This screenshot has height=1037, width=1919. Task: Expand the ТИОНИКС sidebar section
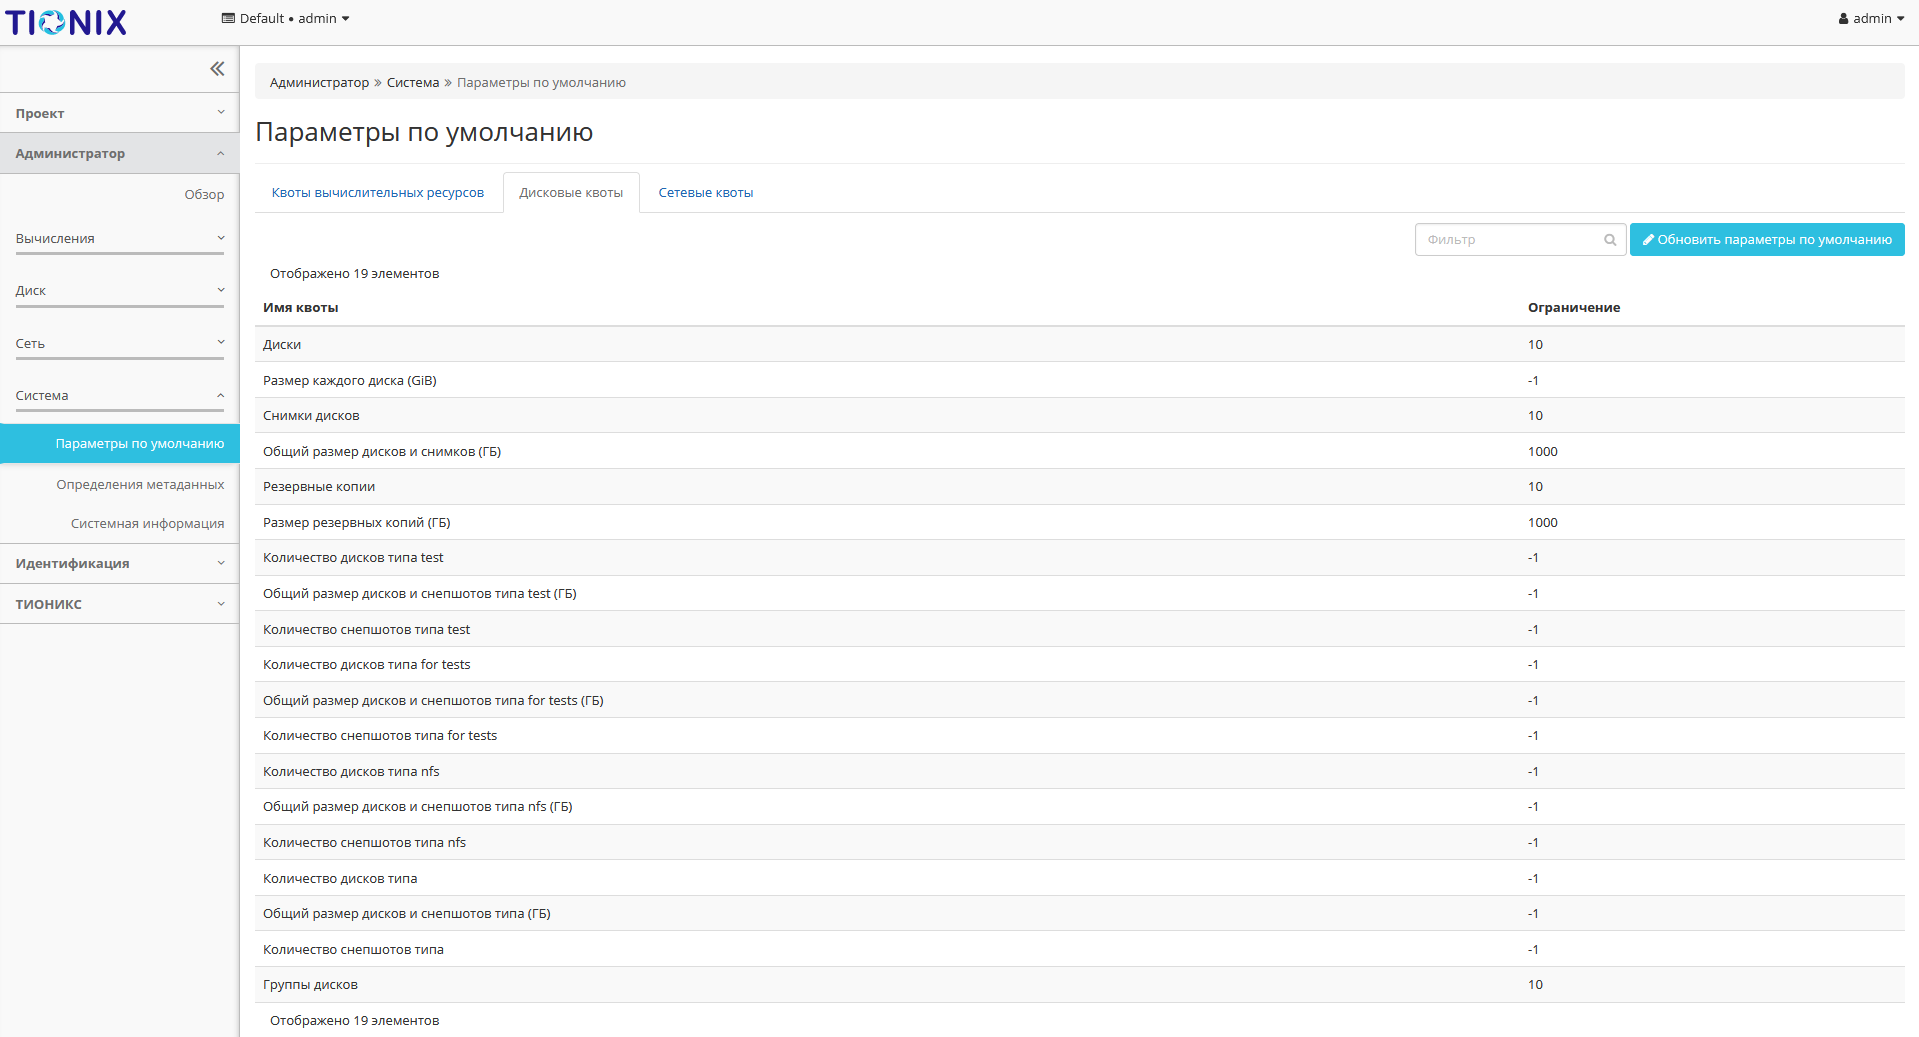coord(119,604)
